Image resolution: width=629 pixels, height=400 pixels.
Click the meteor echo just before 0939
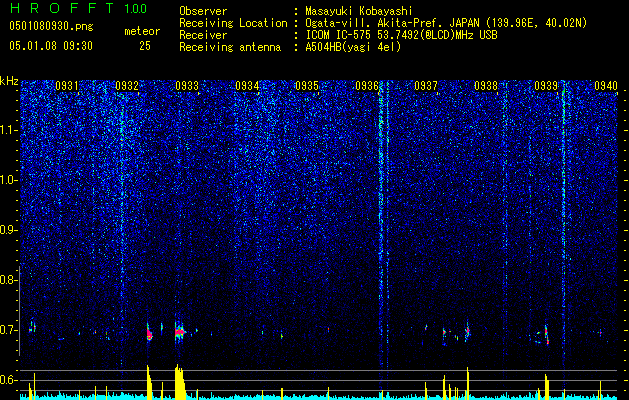pos(546,335)
